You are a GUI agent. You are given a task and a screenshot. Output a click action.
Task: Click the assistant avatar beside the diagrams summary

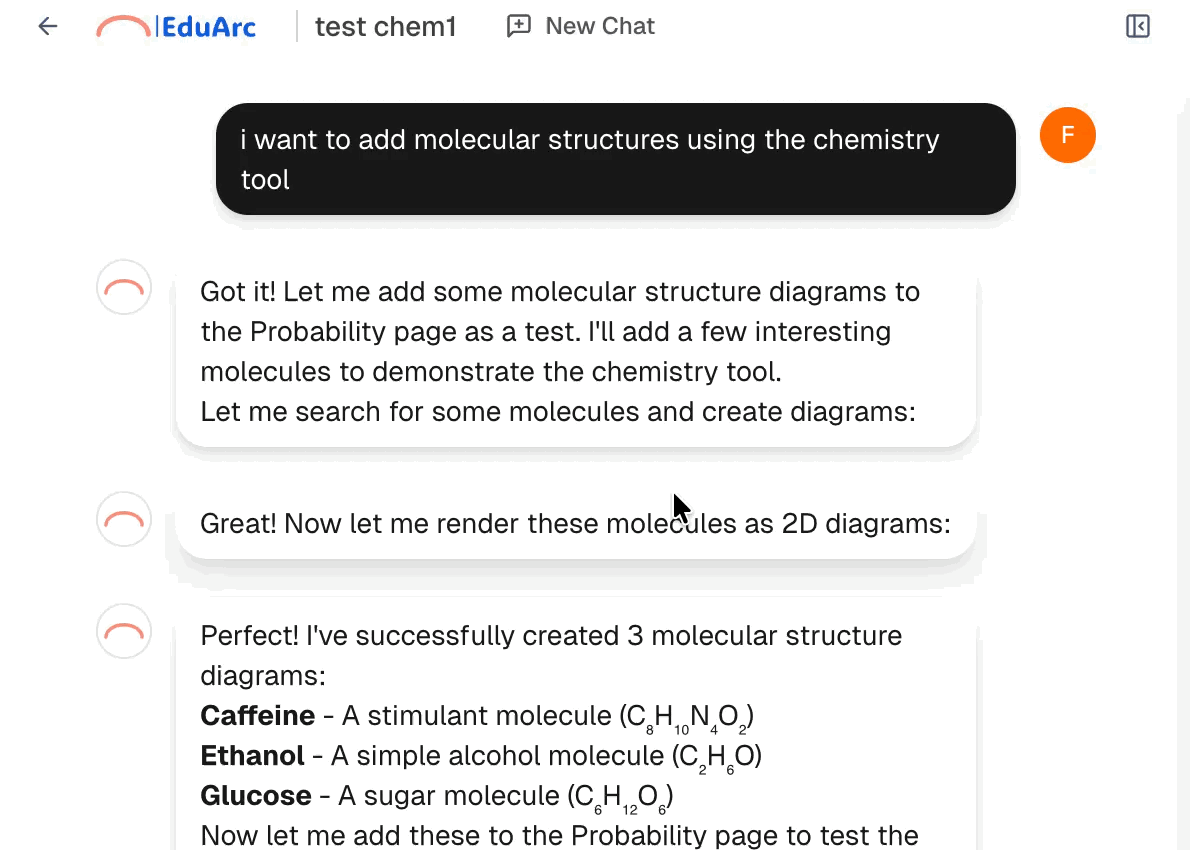coord(123,631)
